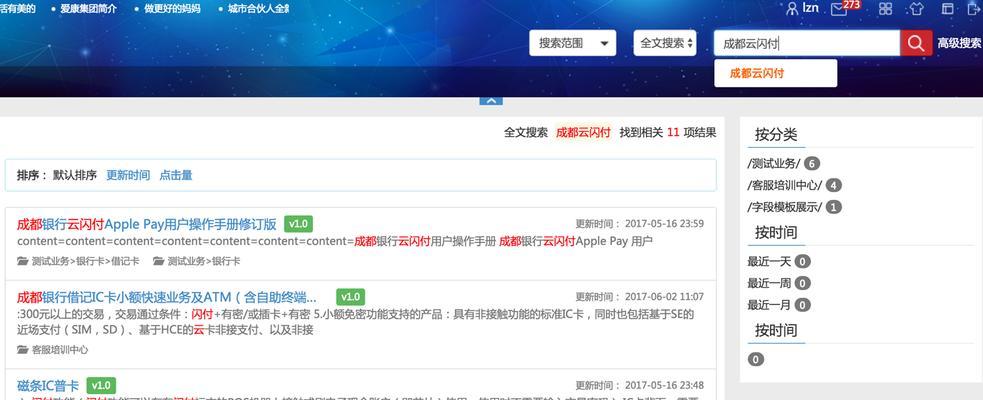Click the 4 count badge for 客服培训中心

[833, 186]
